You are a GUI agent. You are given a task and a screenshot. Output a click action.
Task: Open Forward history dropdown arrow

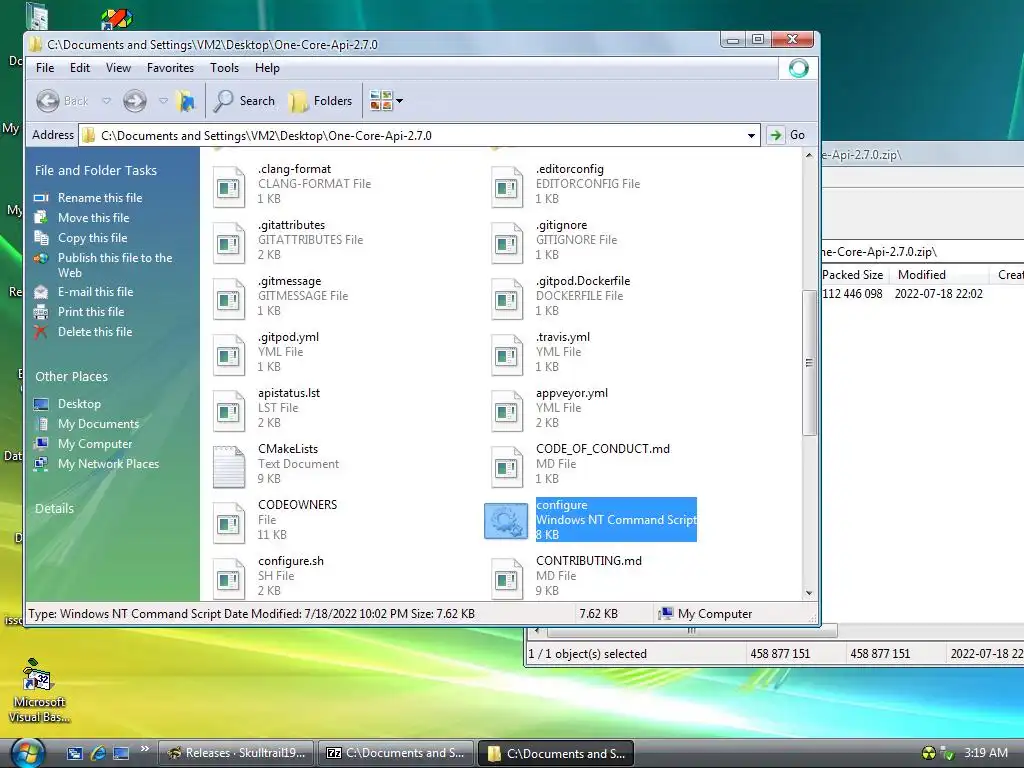(163, 101)
